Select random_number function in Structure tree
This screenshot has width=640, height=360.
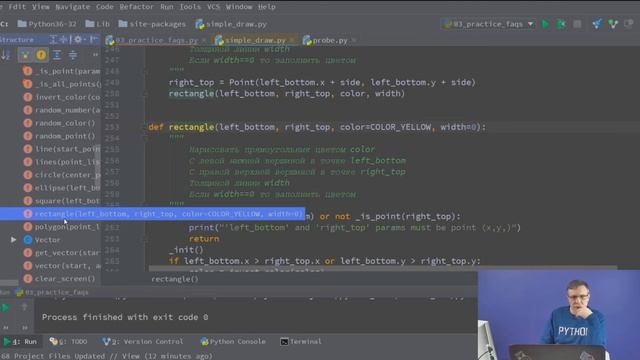point(62,110)
